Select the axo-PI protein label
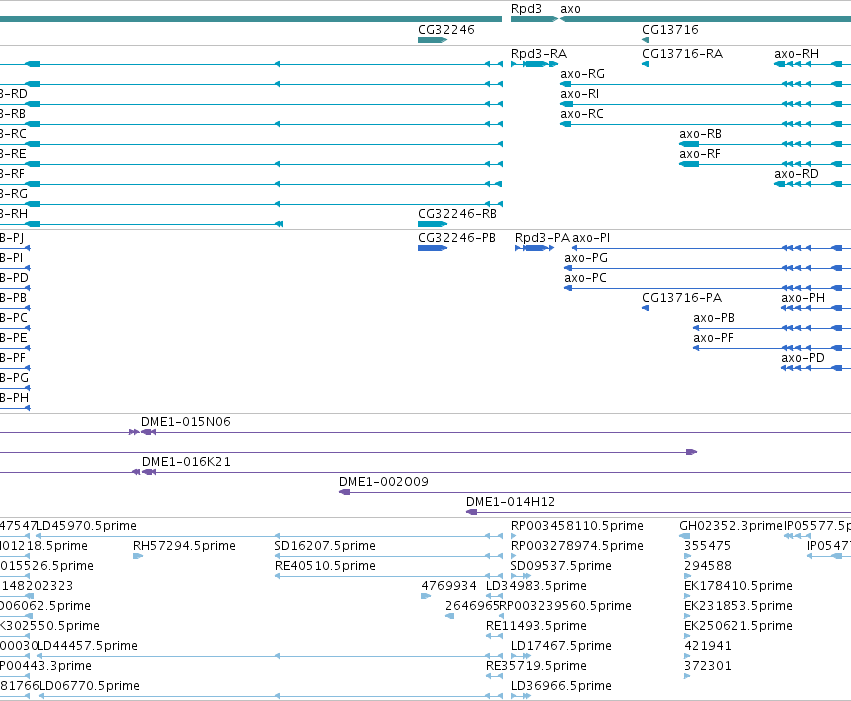 click(x=591, y=238)
